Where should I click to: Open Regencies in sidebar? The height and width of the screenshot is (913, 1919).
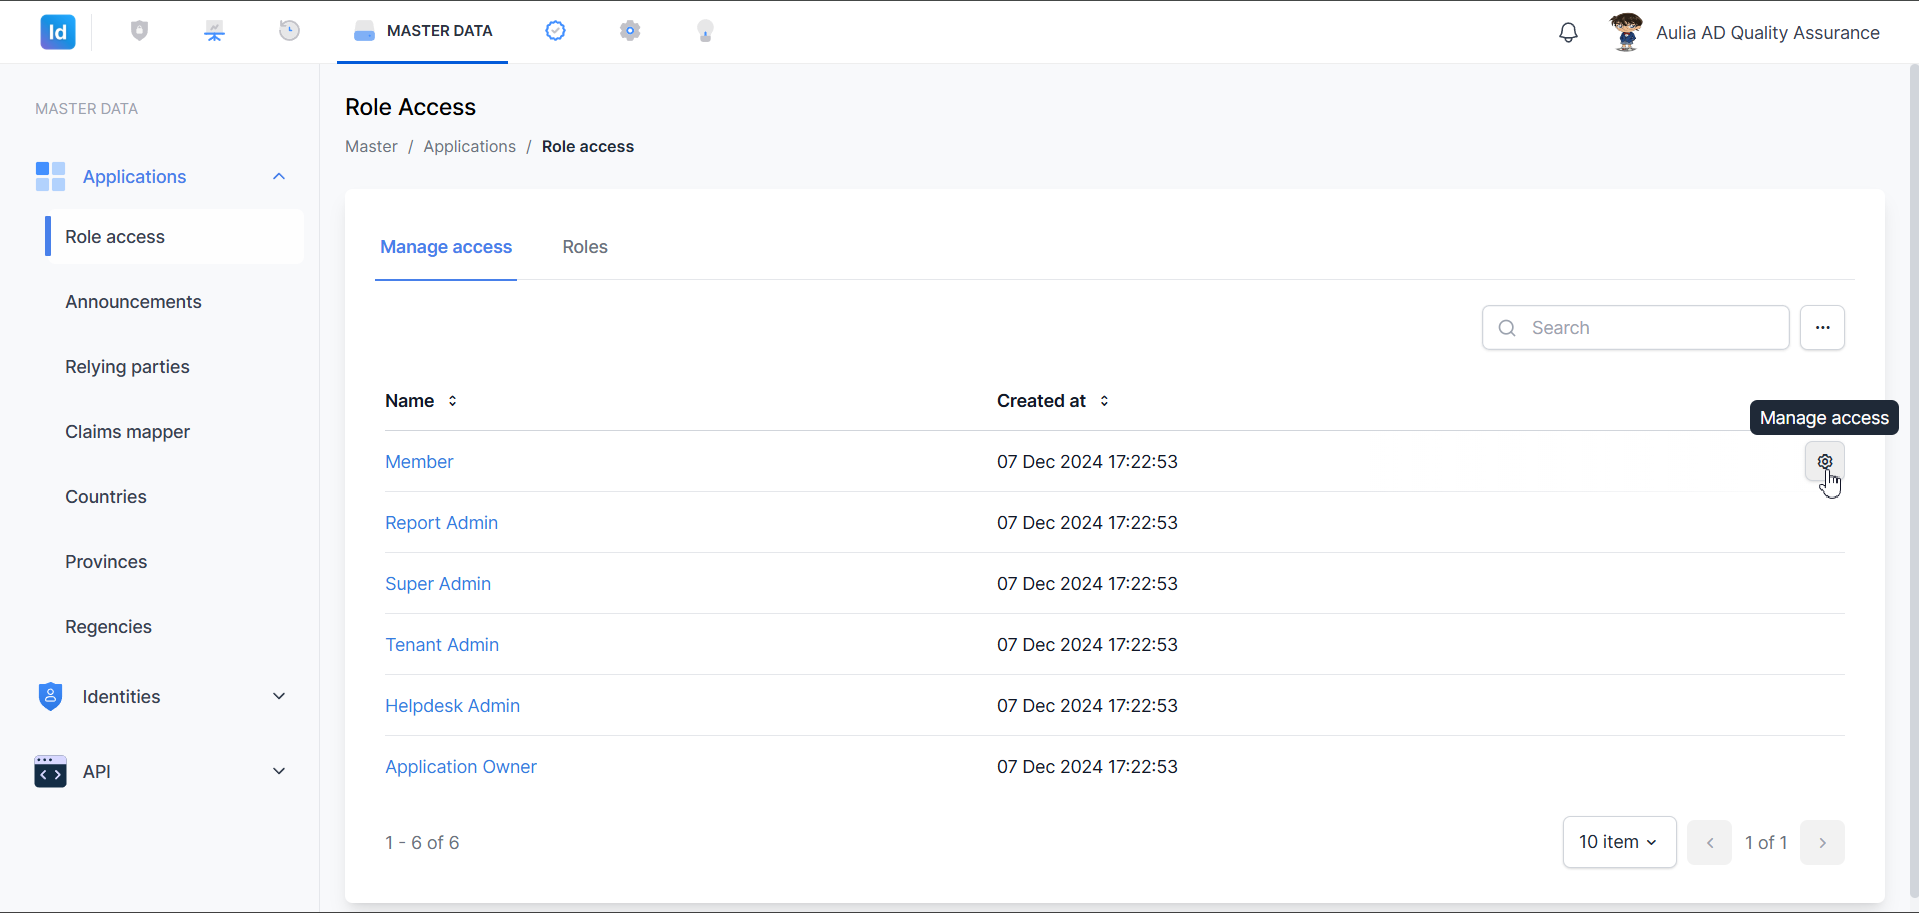pos(108,627)
